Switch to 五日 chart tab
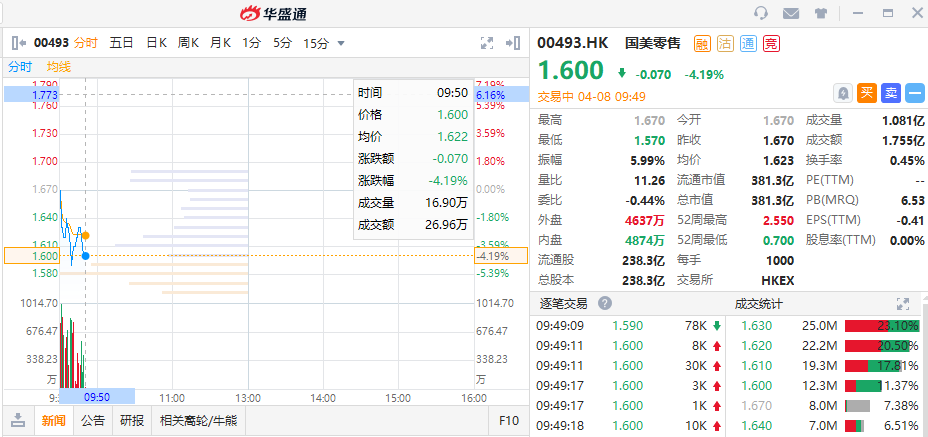Viewport: 928px width, 437px height. [x=121, y=43]
